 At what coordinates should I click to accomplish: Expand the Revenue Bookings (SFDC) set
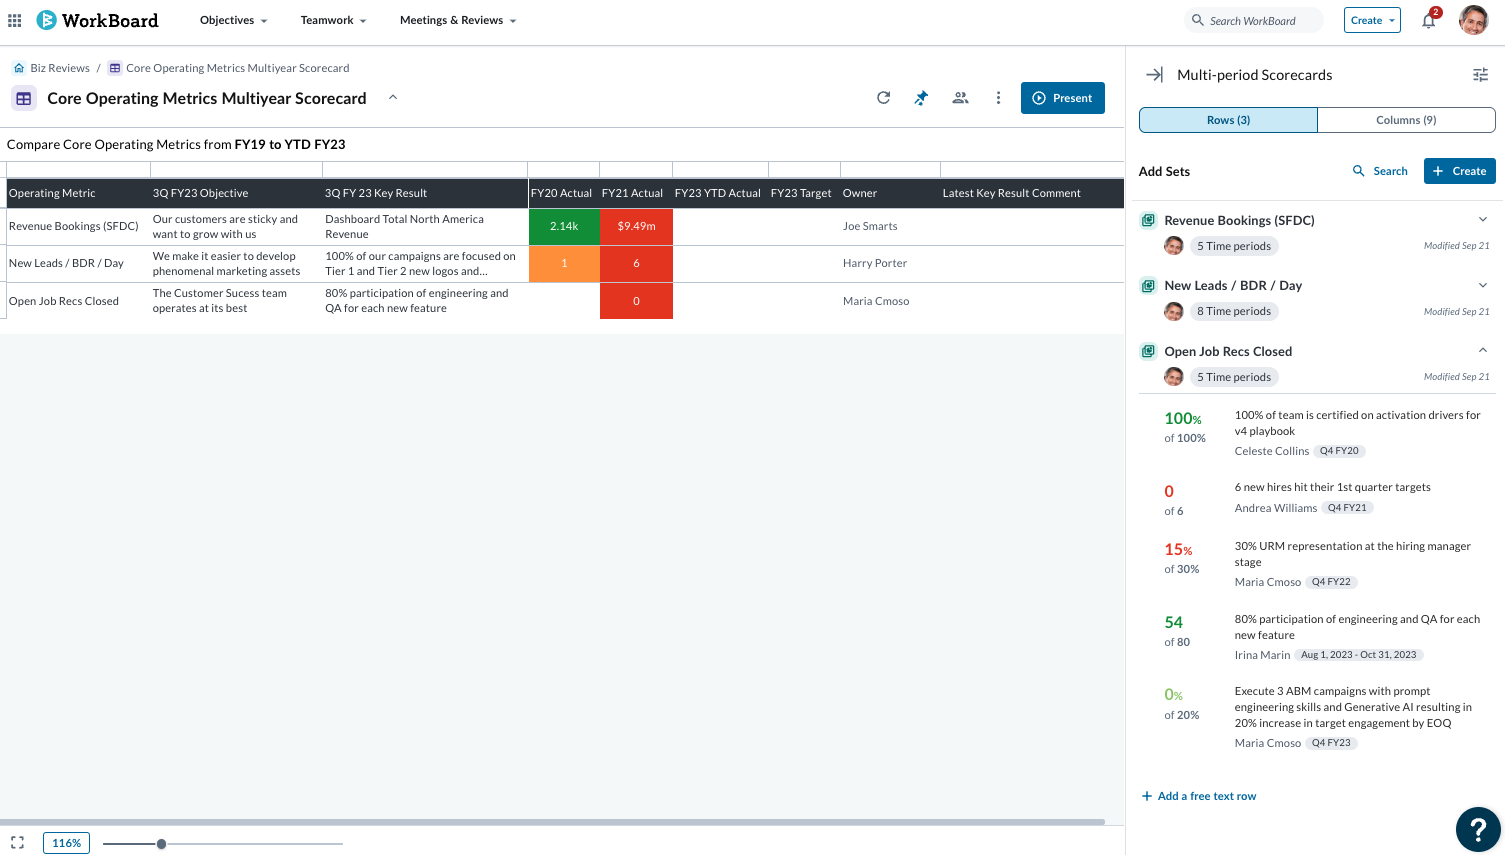pos(1483,219)
